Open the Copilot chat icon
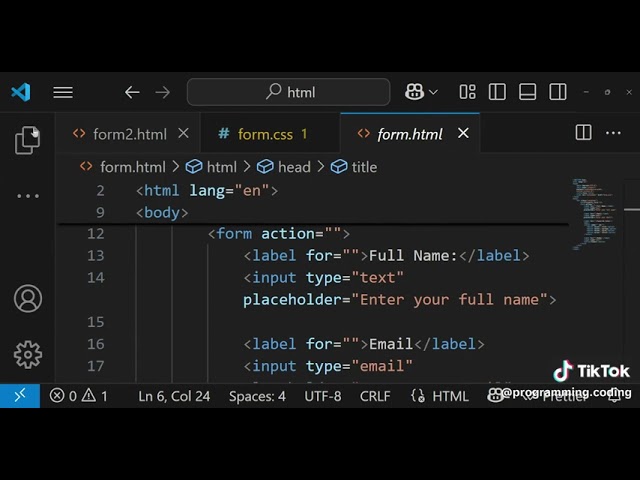This screenshot has width=640, height=480. tap(414, 92)
